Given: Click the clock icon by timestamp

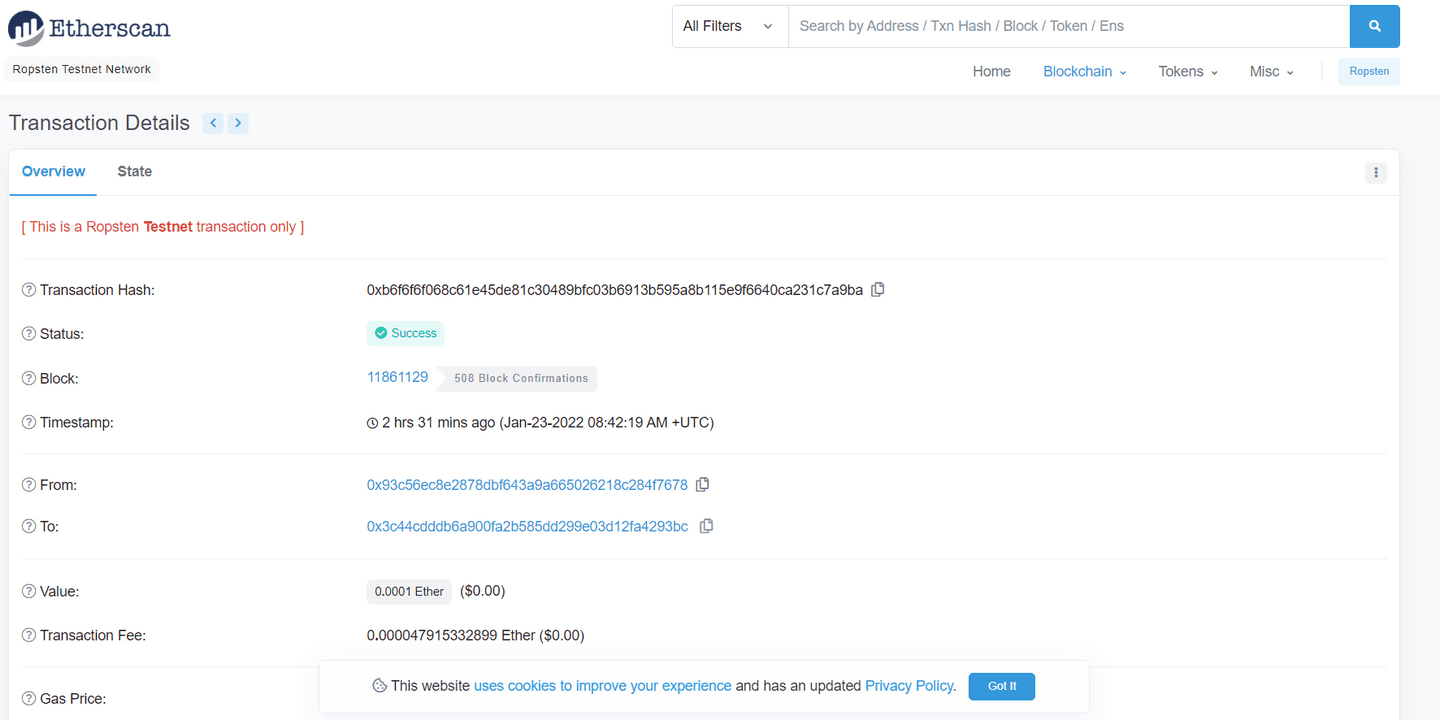Looking at the screenshot, I should tap(373, 423).
